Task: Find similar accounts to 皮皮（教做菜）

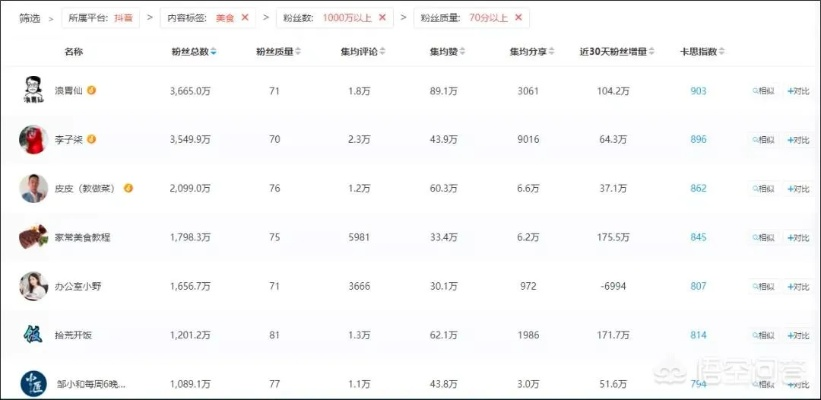Action: click(763, 188)
